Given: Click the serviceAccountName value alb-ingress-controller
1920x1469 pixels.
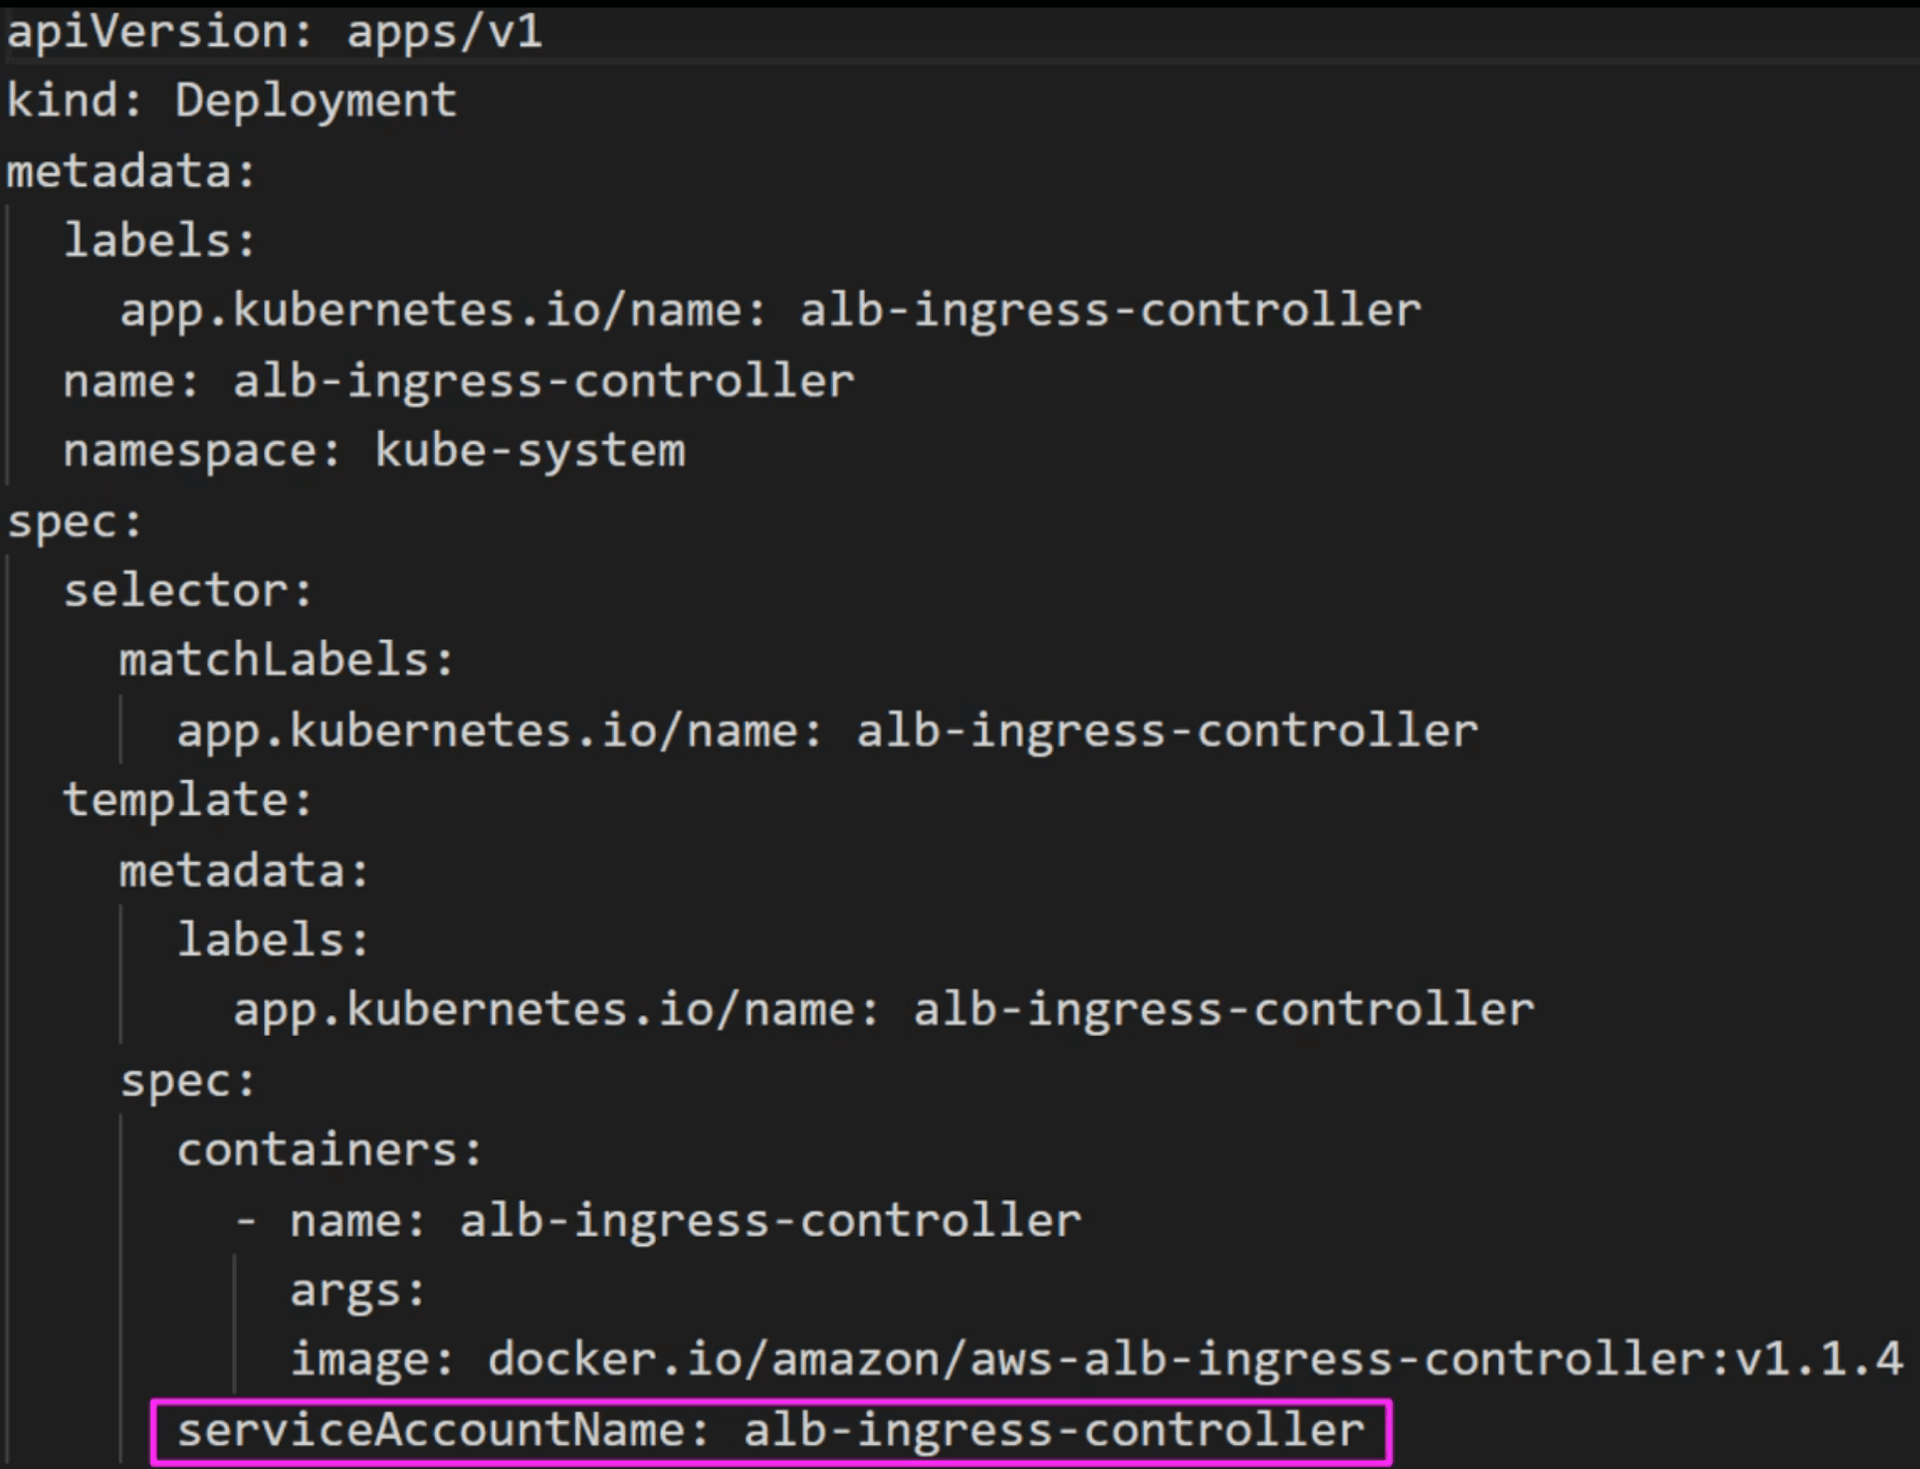Looking at the screenshot, I should tap(1054, 1430).
